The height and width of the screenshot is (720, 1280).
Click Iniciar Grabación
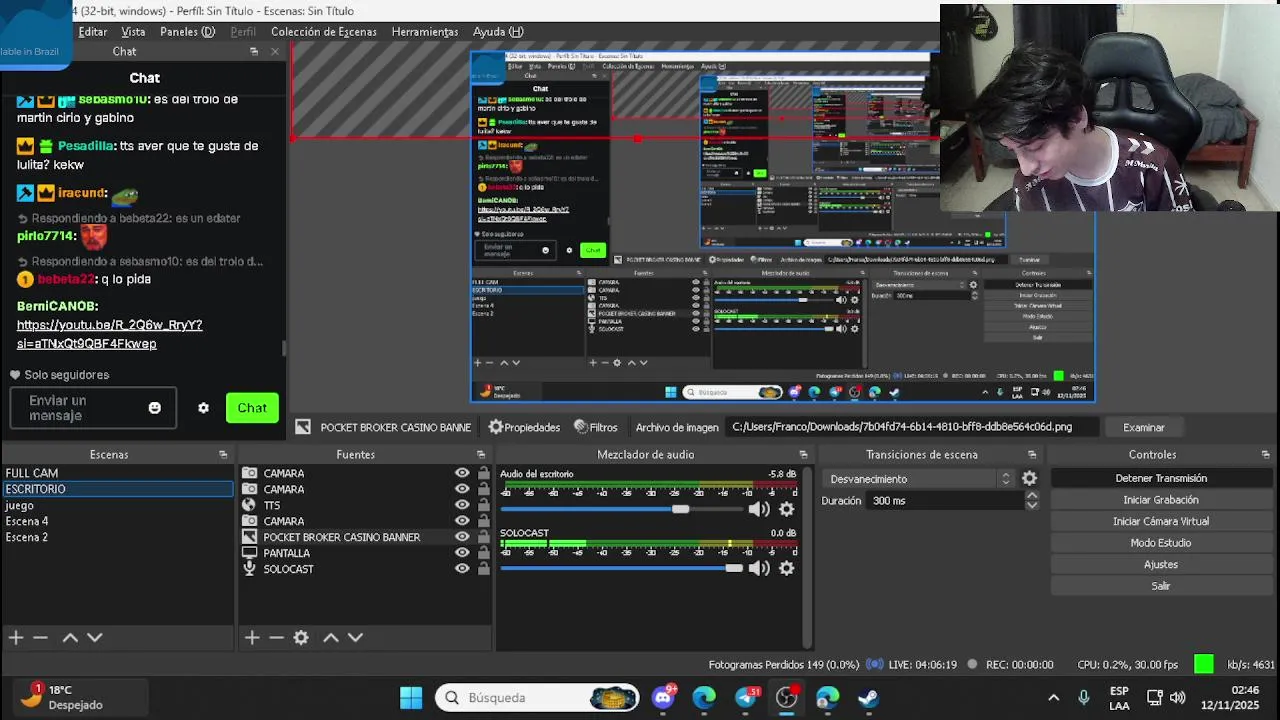click(x=1160, y=500)
